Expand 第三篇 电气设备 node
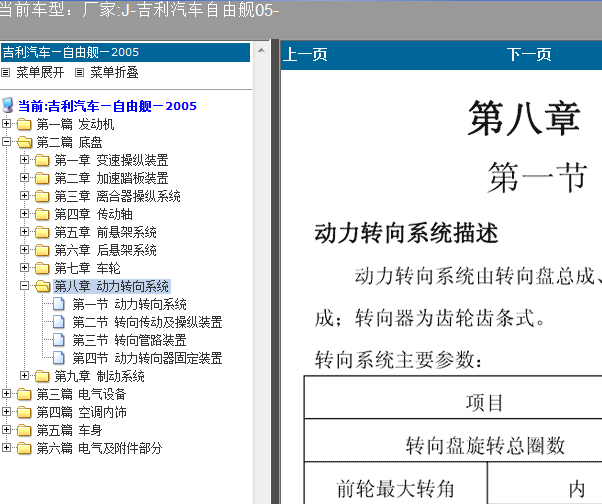The width and height of the screenshot is (602, 504). (x=6, y=393)
